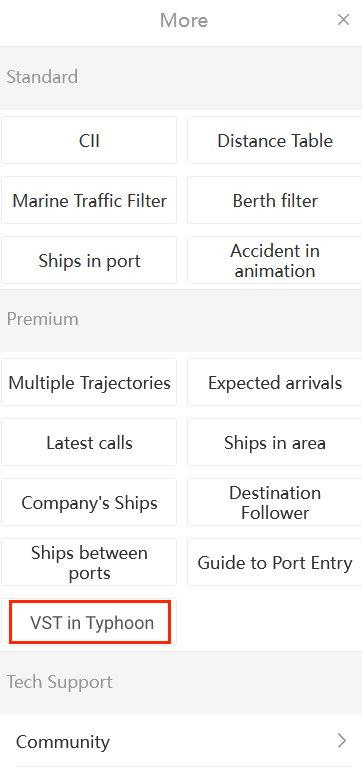Open the highlighted VST in Typhoon button

click(x=90, y=622)
